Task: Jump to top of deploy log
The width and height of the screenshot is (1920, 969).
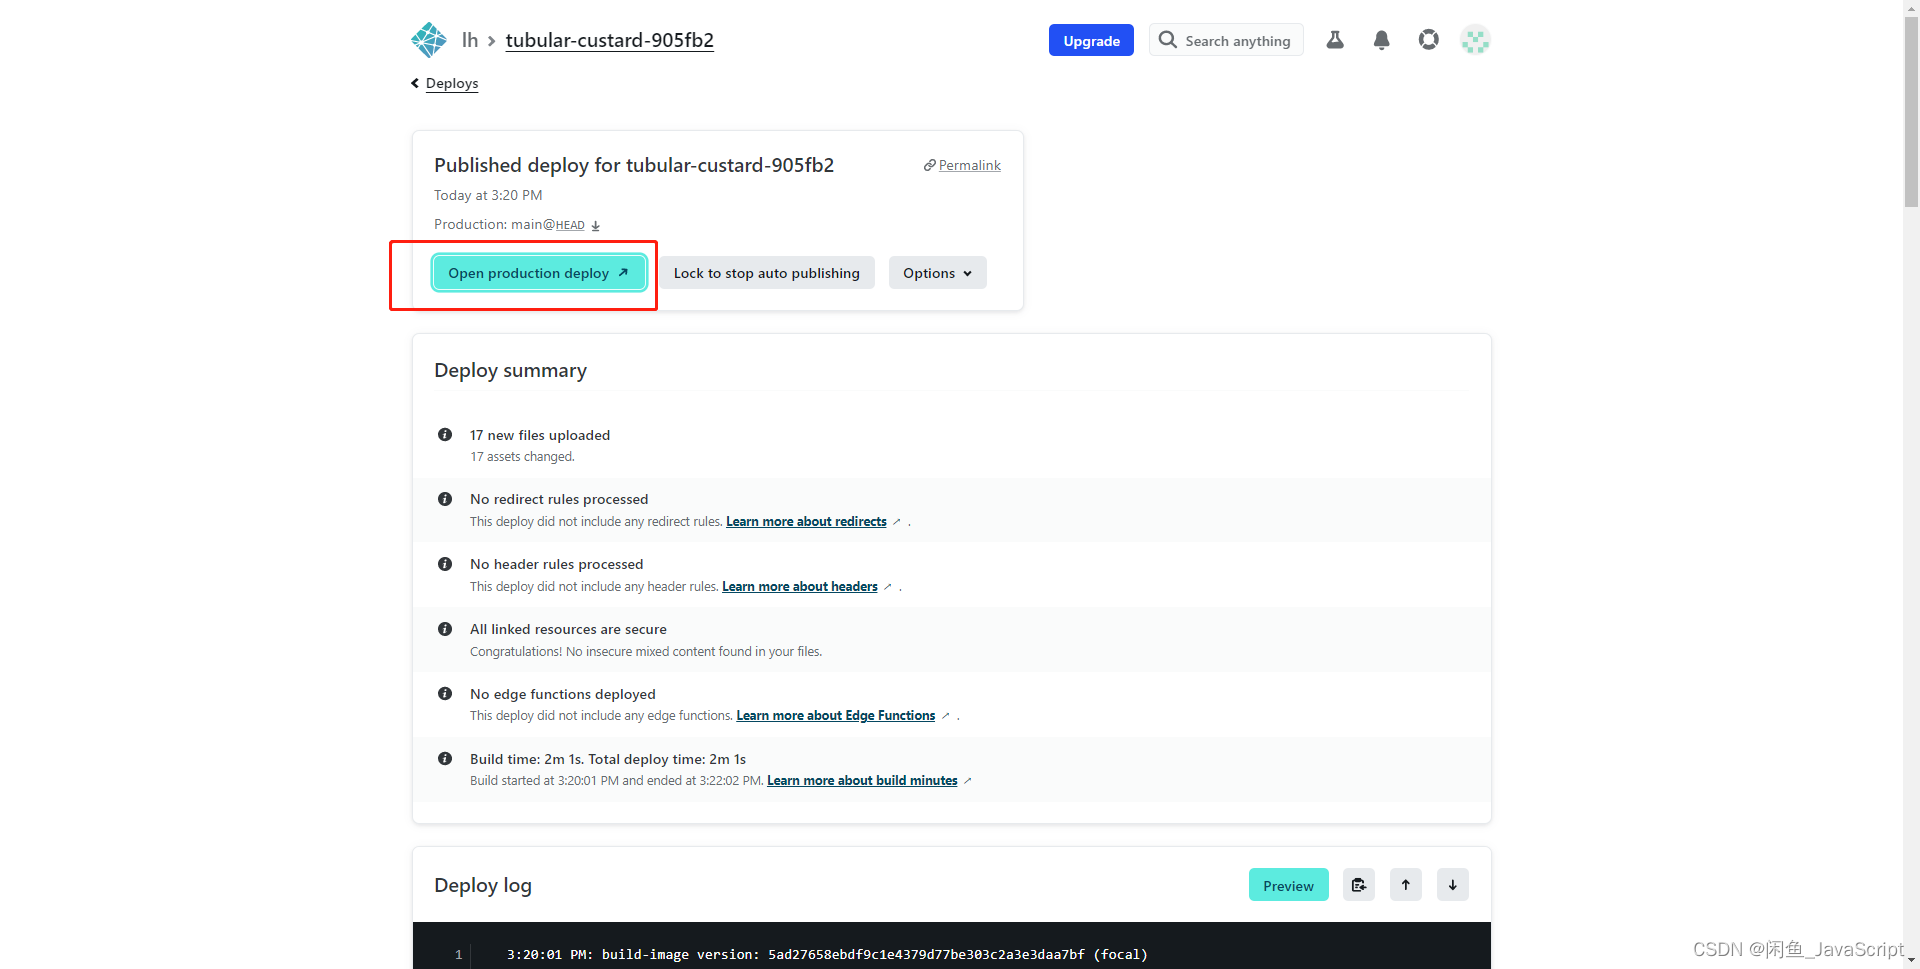Action: pos(1406,885)
